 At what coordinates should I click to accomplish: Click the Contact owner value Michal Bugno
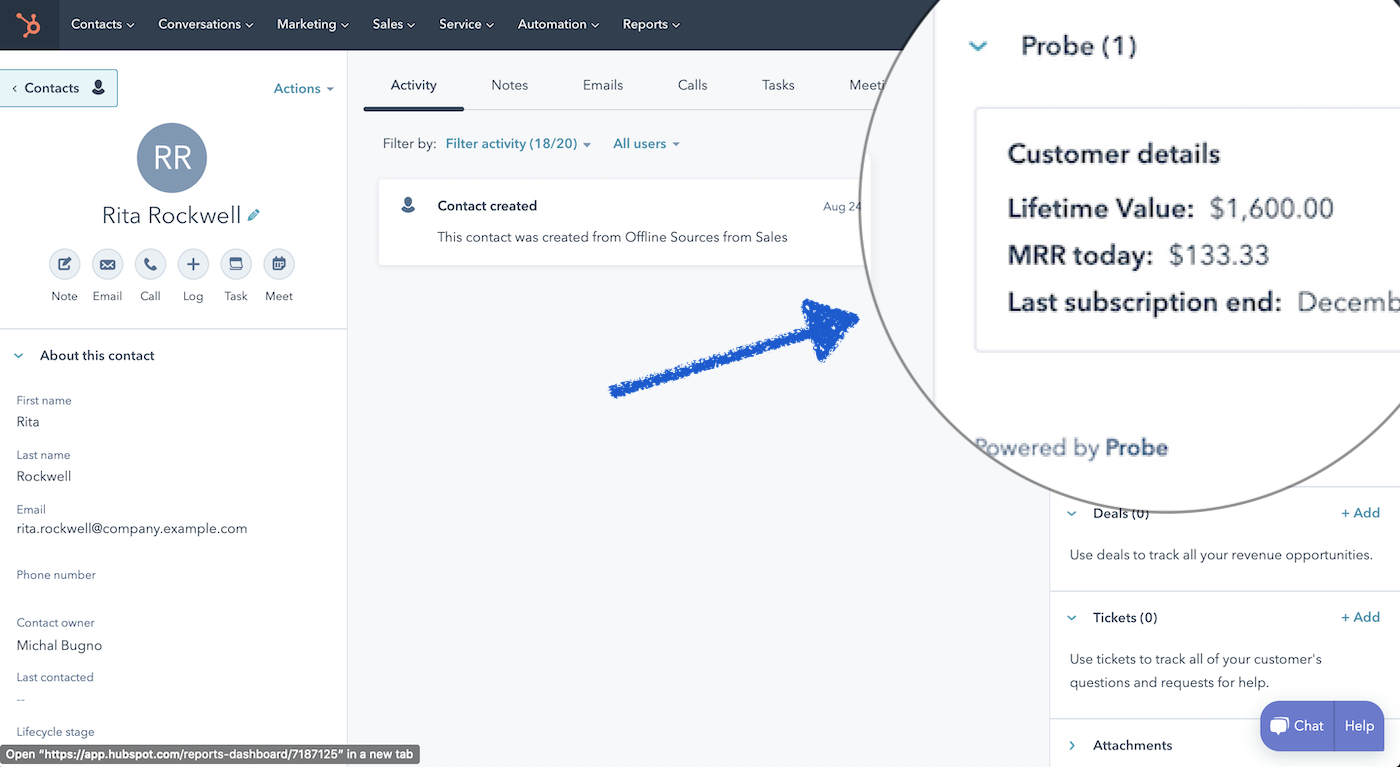tap(59, 646)
